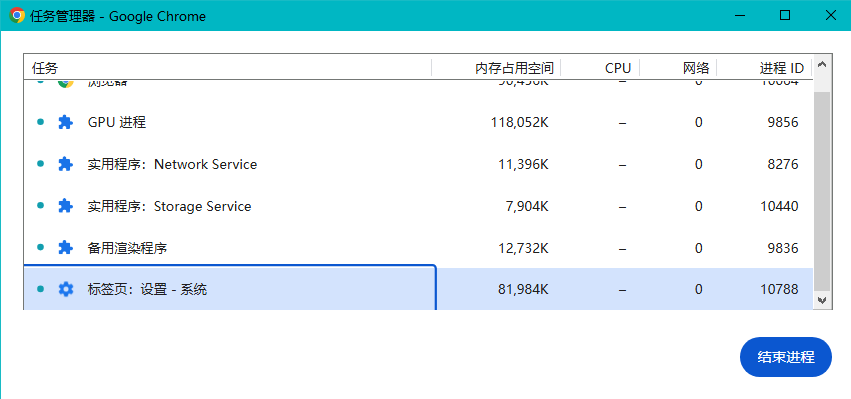Viewport: 851px width, 399px height.
Task: Click the Network Service puzzle icon
Action: 65,164
